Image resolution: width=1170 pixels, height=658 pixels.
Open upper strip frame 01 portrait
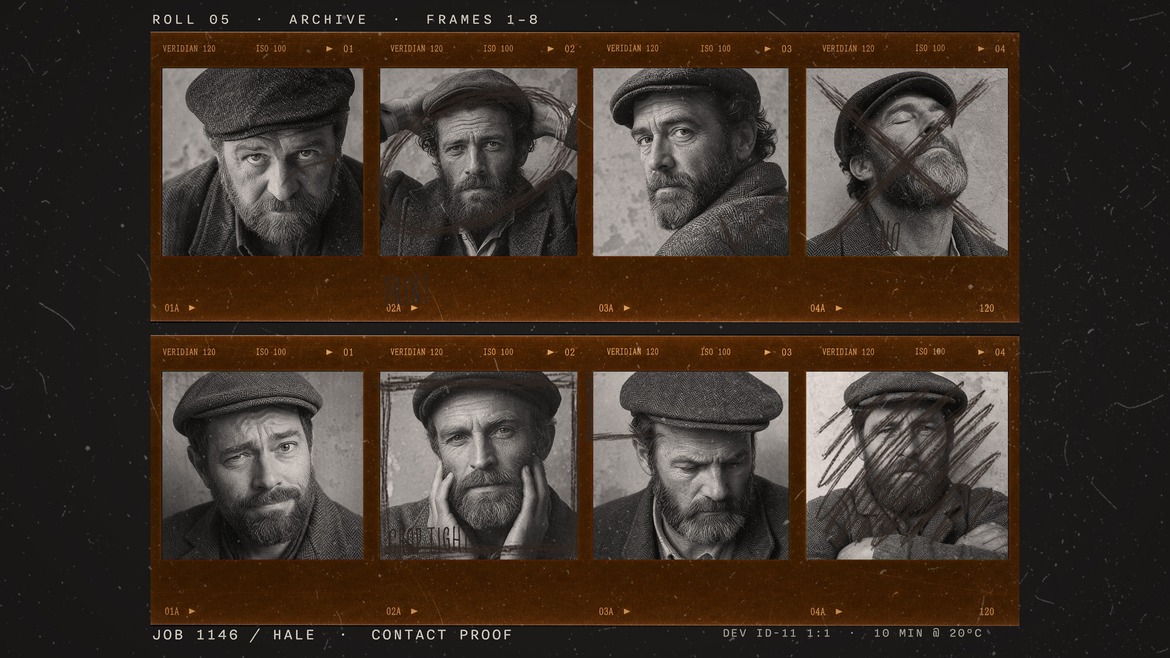coord(263,162)
